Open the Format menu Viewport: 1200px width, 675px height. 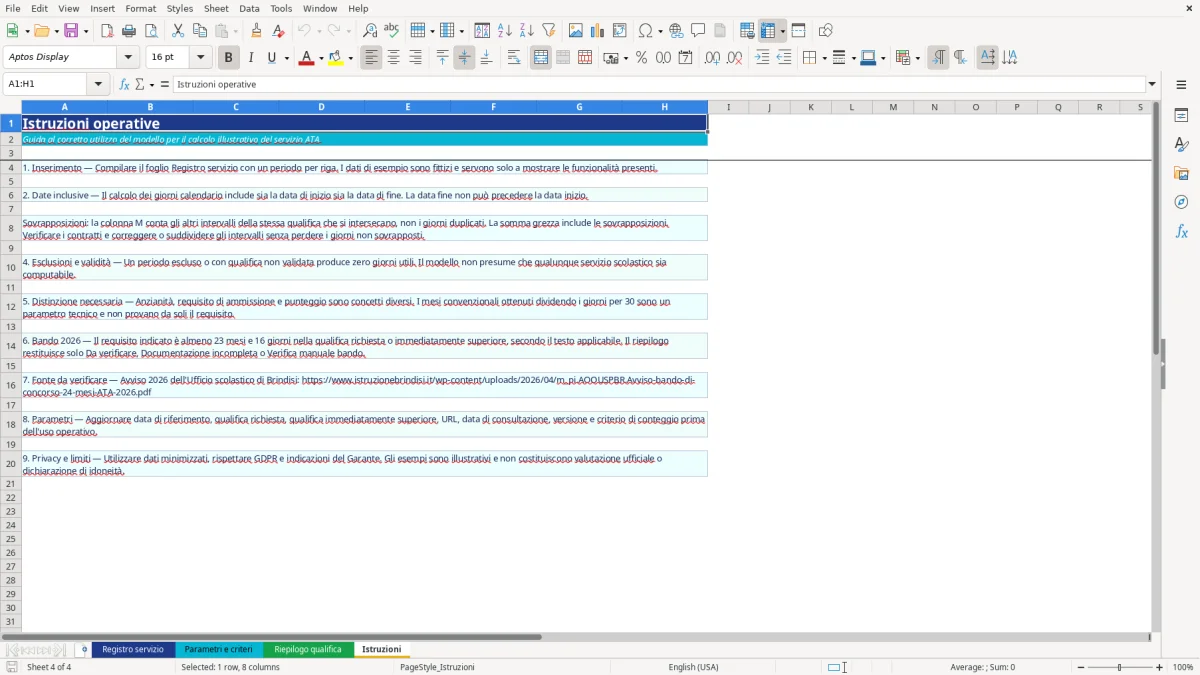[x=140, y=8]
